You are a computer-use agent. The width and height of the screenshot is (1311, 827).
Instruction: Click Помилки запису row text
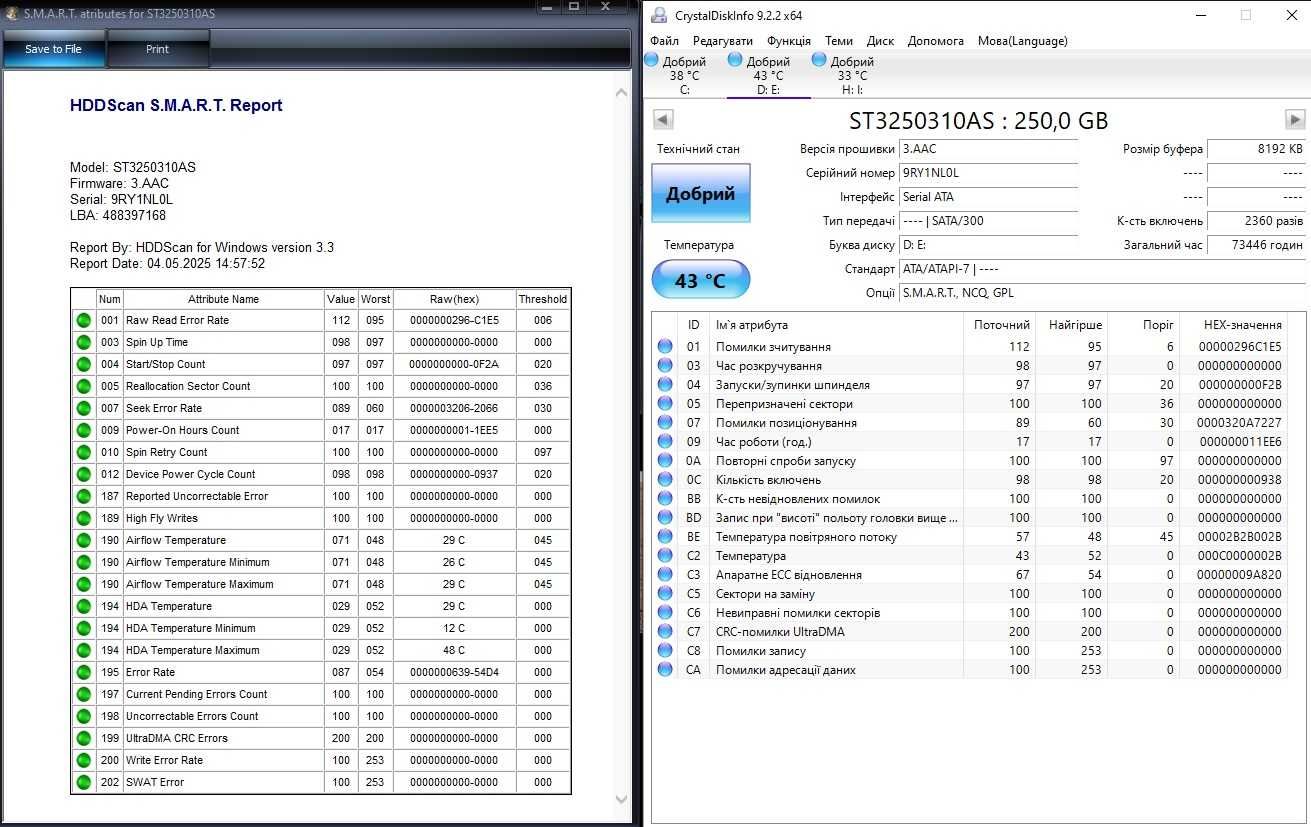(x=759, y=650)
